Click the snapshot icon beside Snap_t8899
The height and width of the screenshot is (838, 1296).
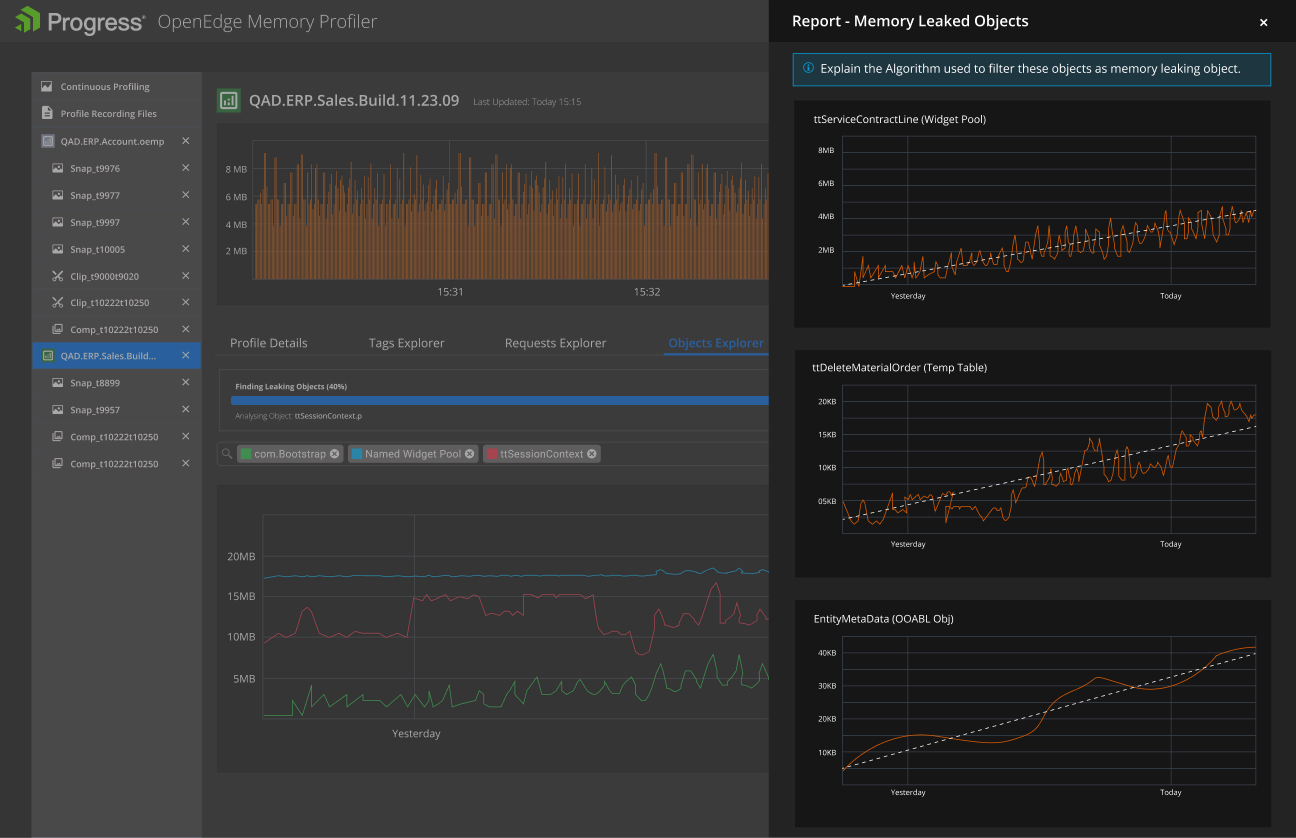[58, 382]
